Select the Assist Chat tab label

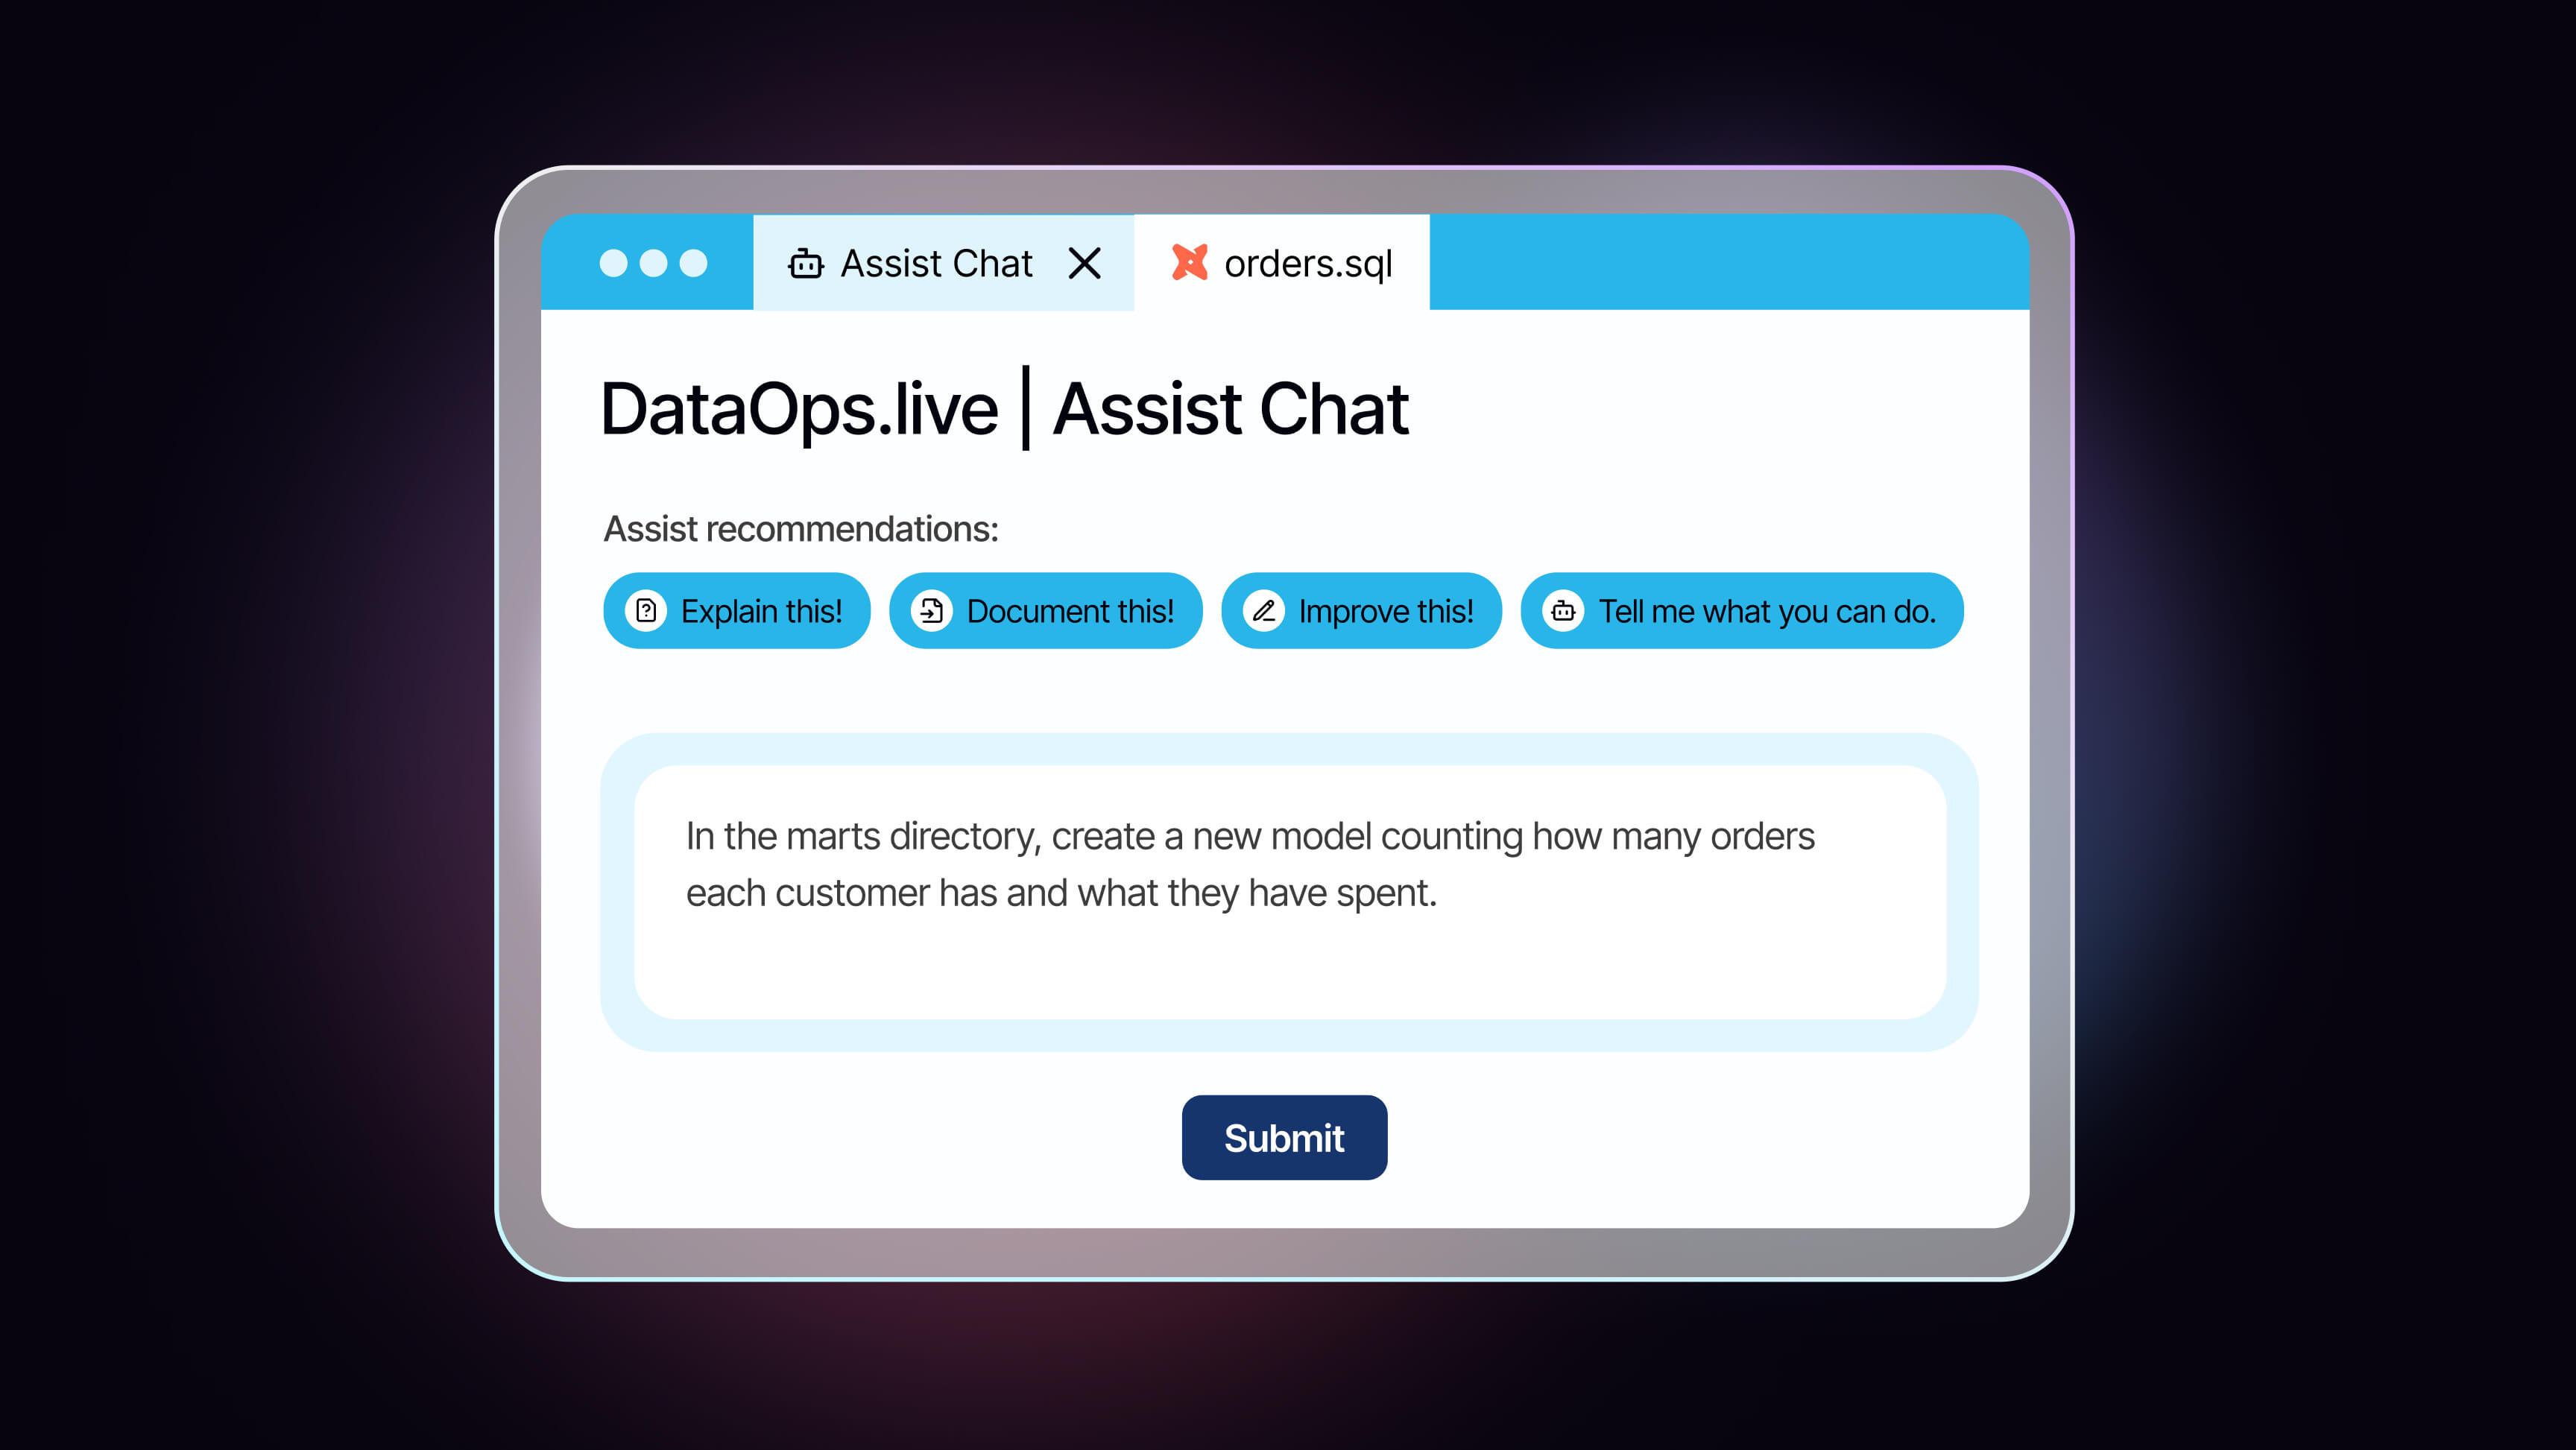point(936,263)
